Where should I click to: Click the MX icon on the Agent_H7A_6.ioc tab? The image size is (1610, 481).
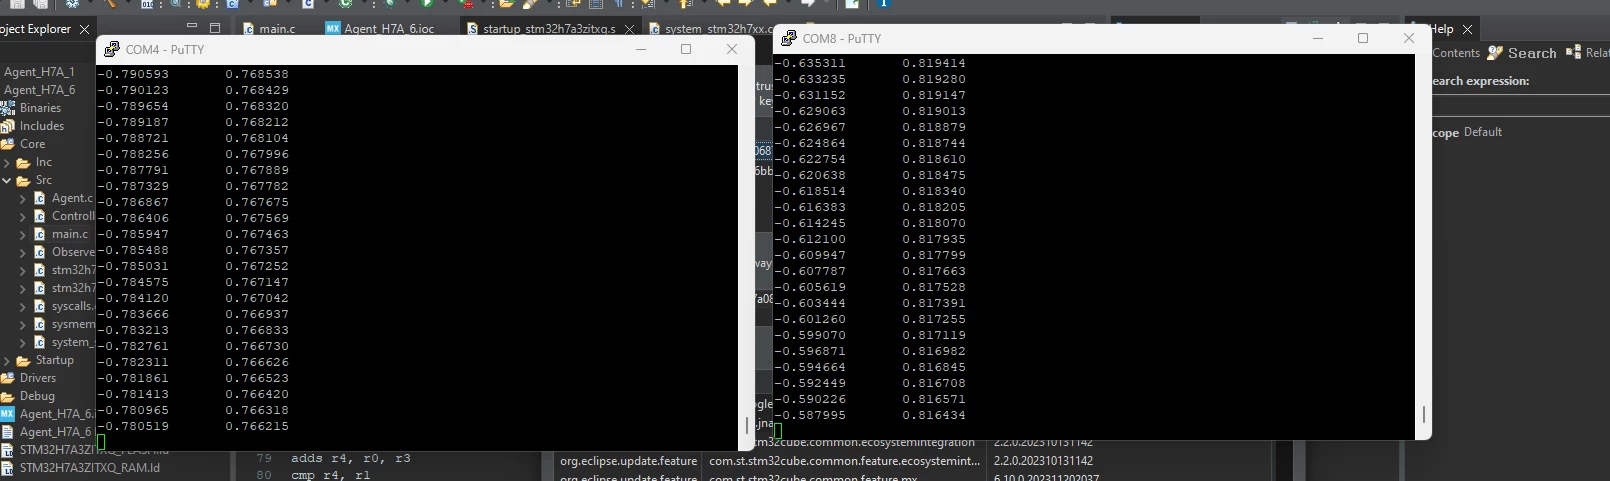pyautogui.click(x=333, y=29)
